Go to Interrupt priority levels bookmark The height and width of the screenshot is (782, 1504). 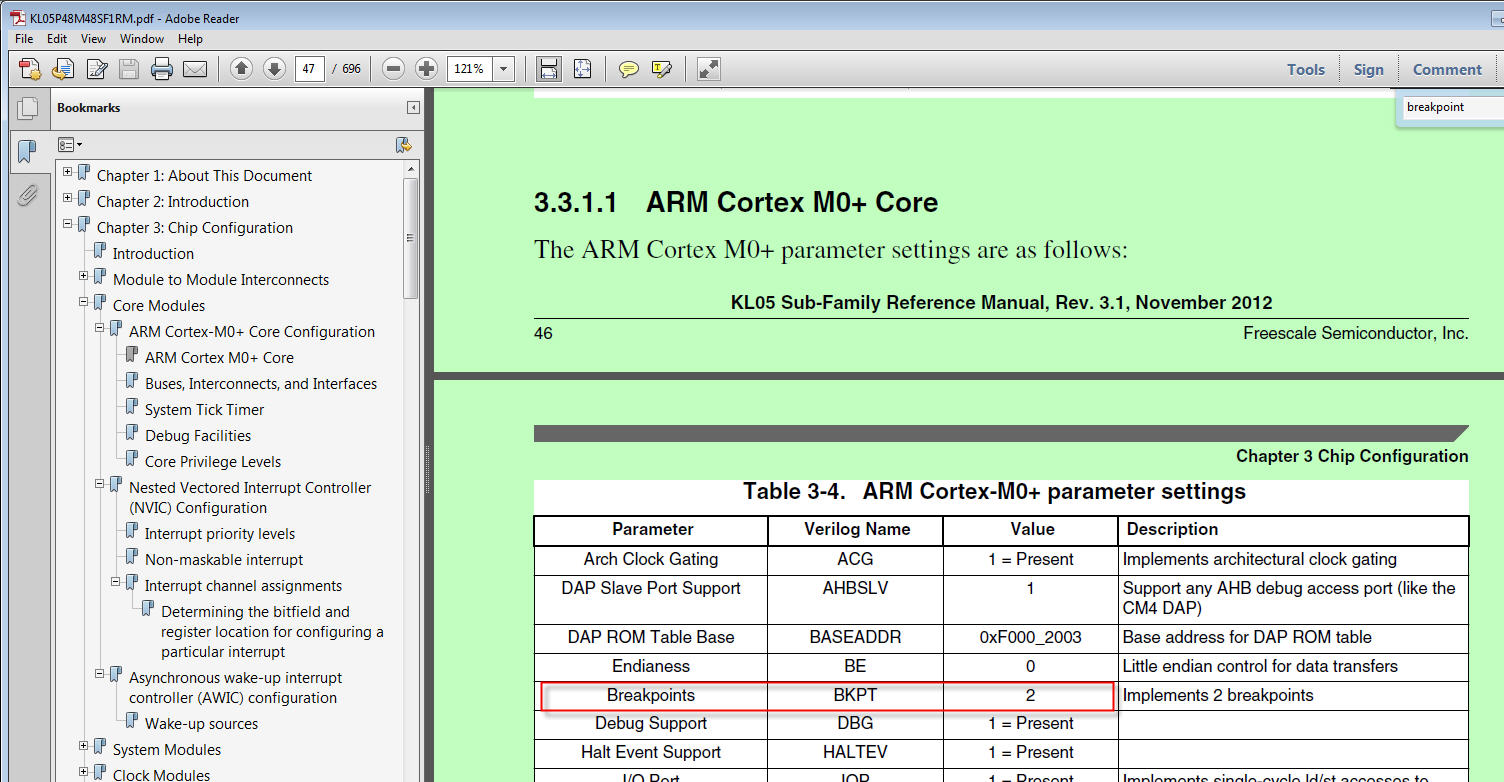(x=220, y=533)
